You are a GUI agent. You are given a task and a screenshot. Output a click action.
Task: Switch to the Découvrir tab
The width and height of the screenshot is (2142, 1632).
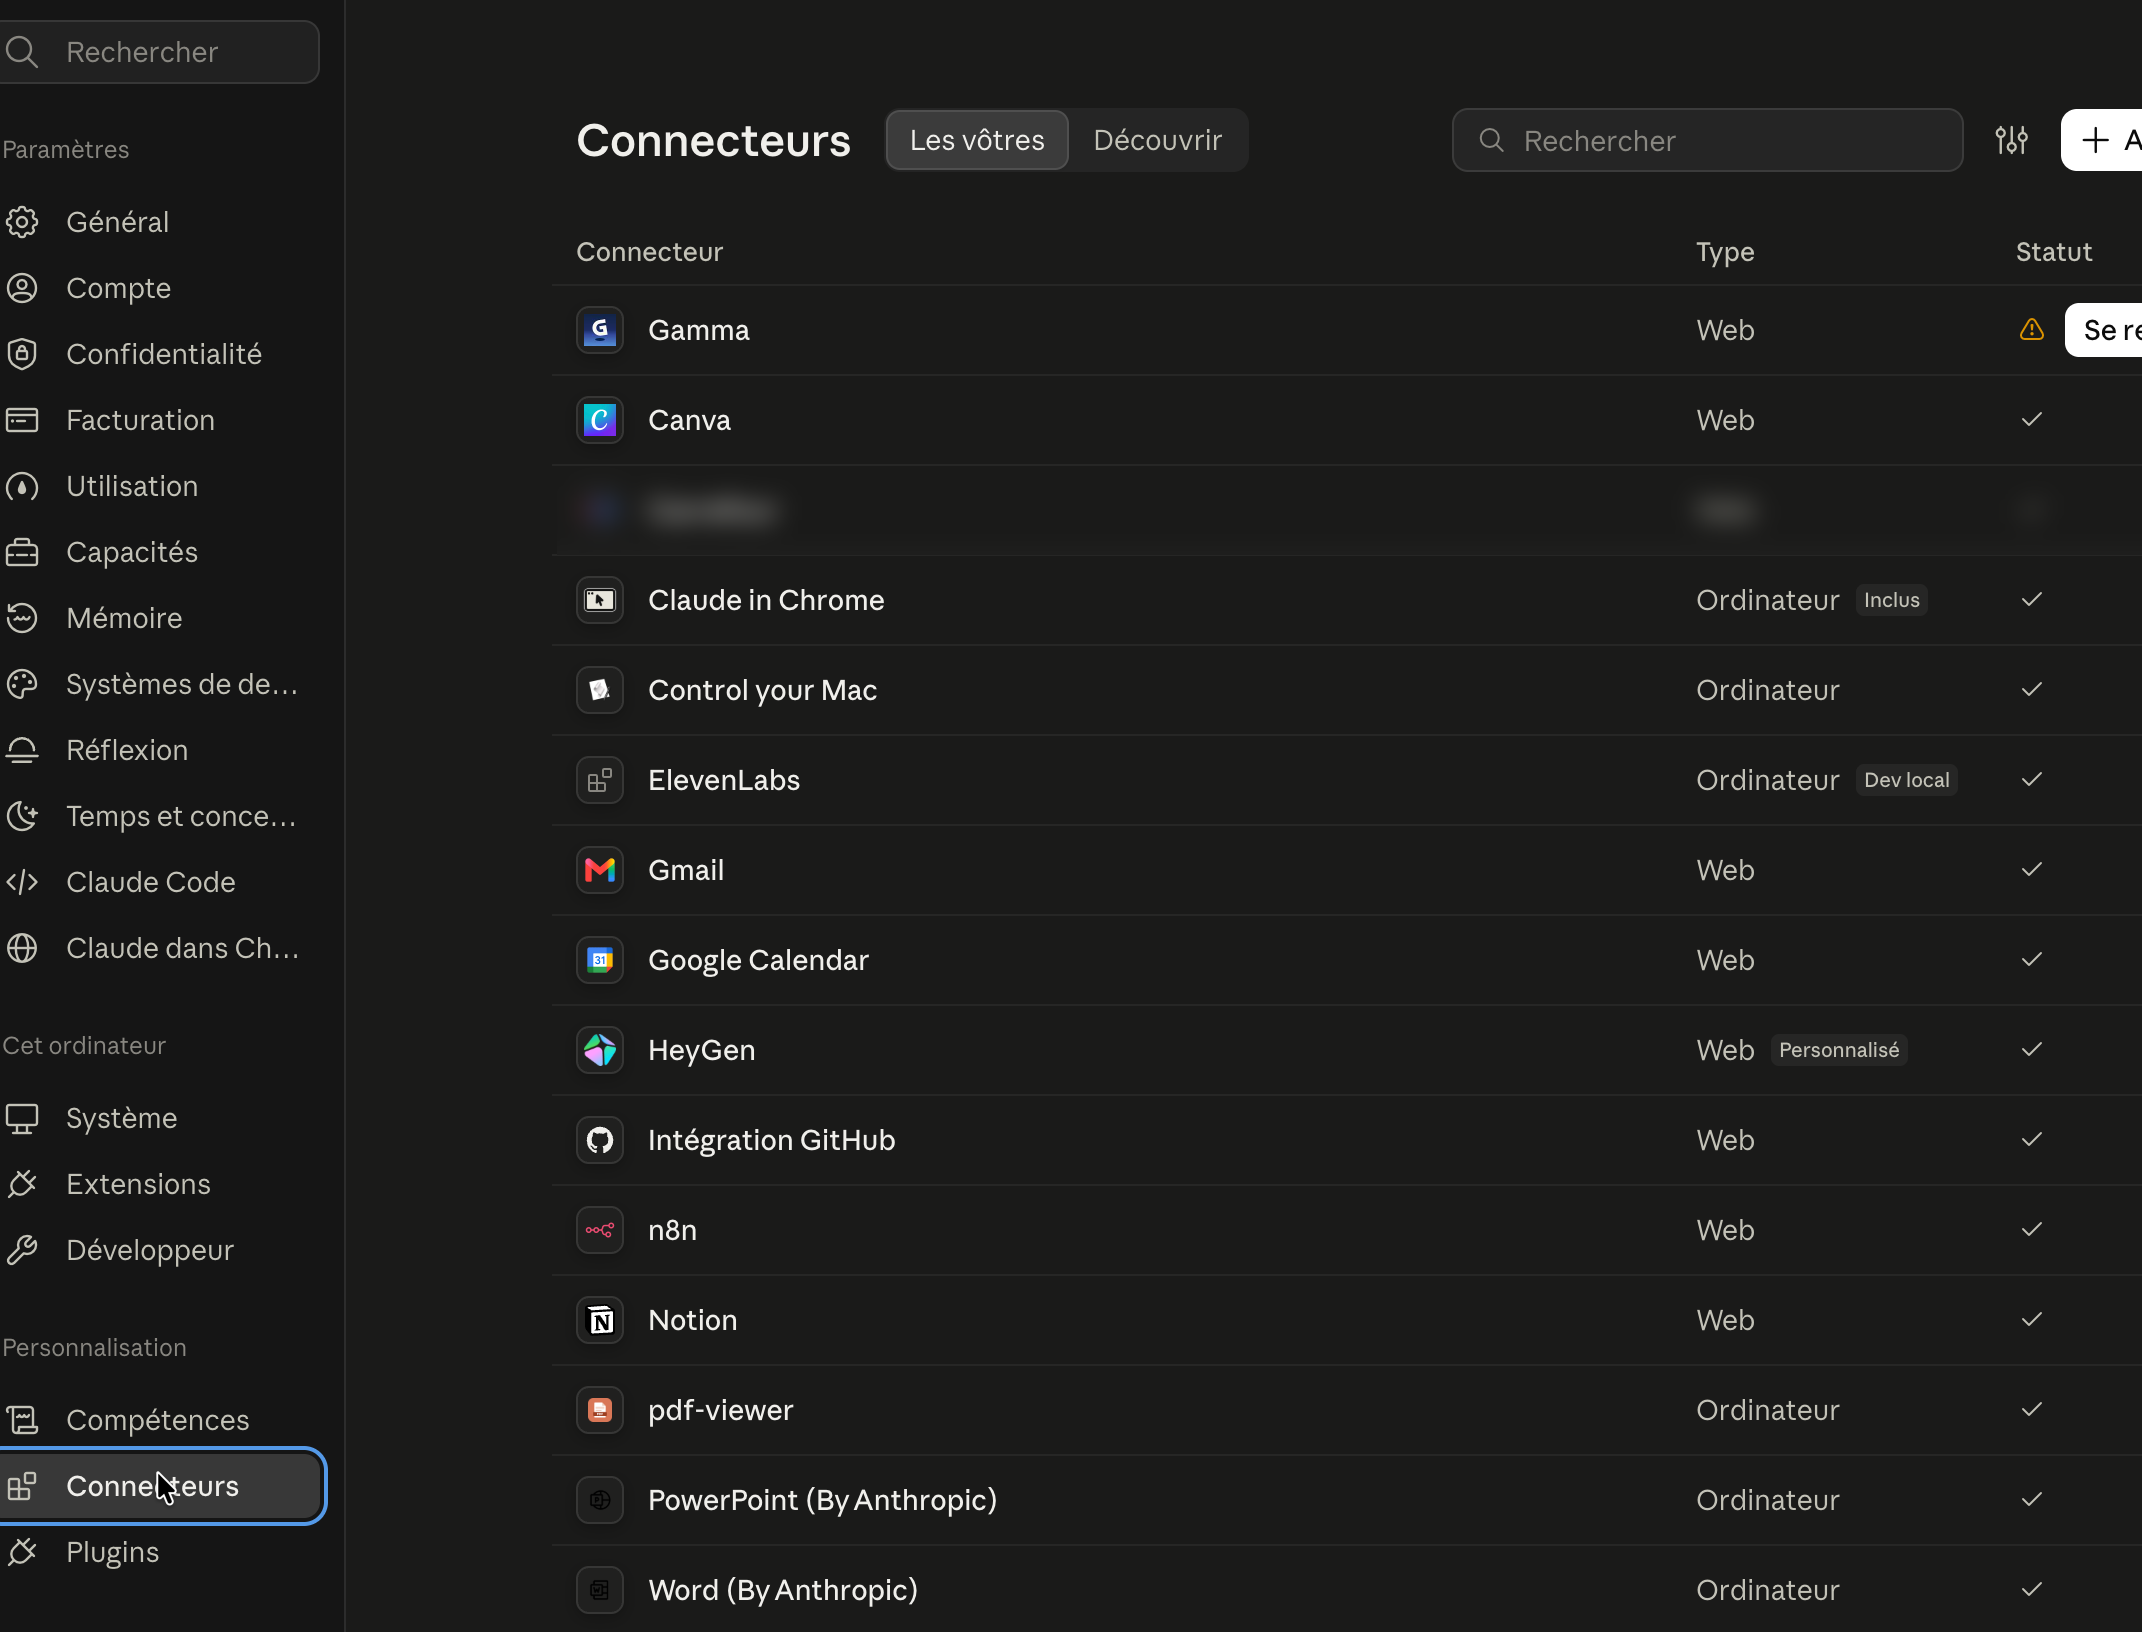pos(1158,140)
